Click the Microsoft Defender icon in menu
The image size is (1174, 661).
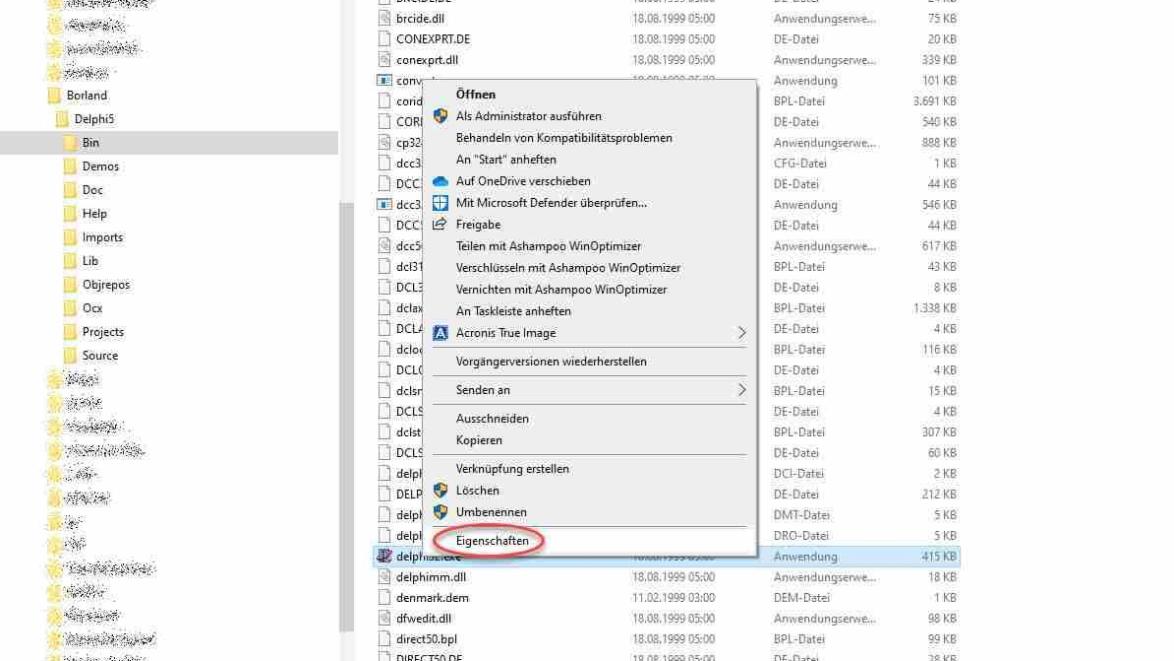tap(440, 203)
